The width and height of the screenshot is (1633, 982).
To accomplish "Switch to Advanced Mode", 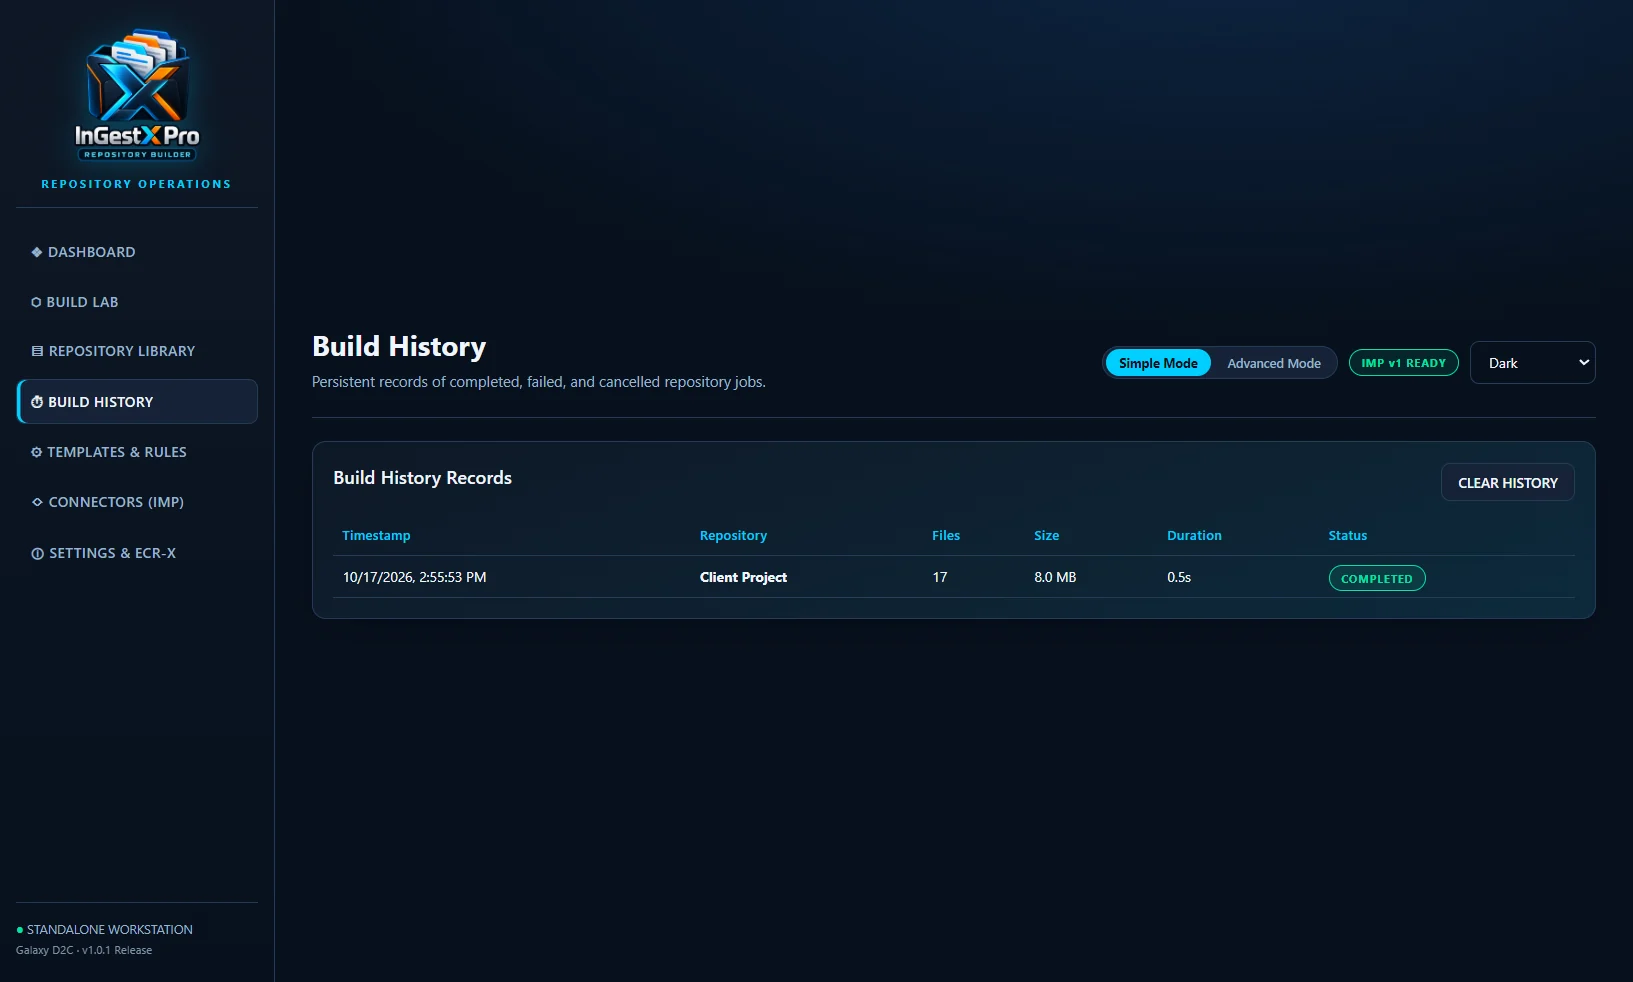I will (1274, 363).
